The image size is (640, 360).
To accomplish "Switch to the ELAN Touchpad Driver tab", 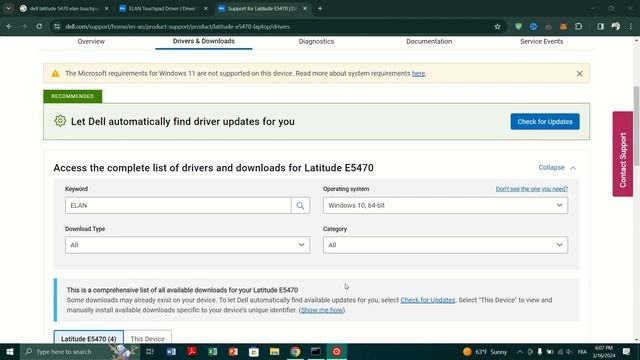I will click(163, 9).
